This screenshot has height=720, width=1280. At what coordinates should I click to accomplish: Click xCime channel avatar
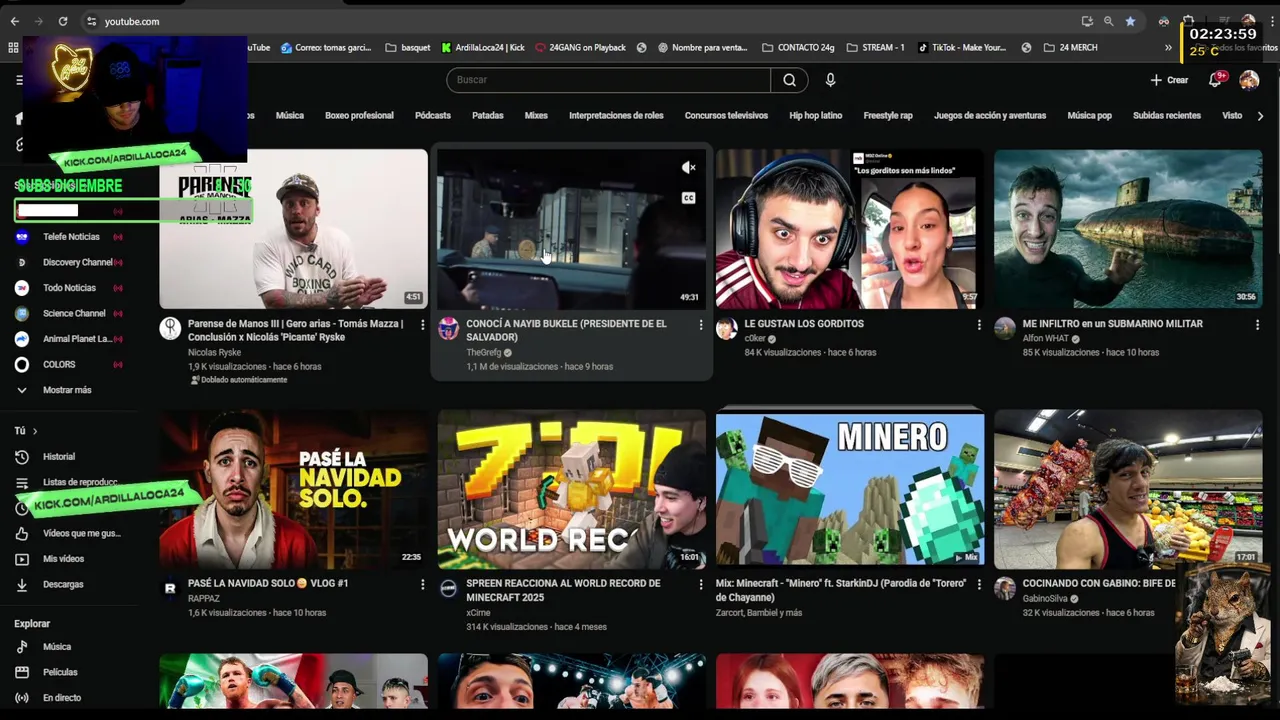(449, 588)
